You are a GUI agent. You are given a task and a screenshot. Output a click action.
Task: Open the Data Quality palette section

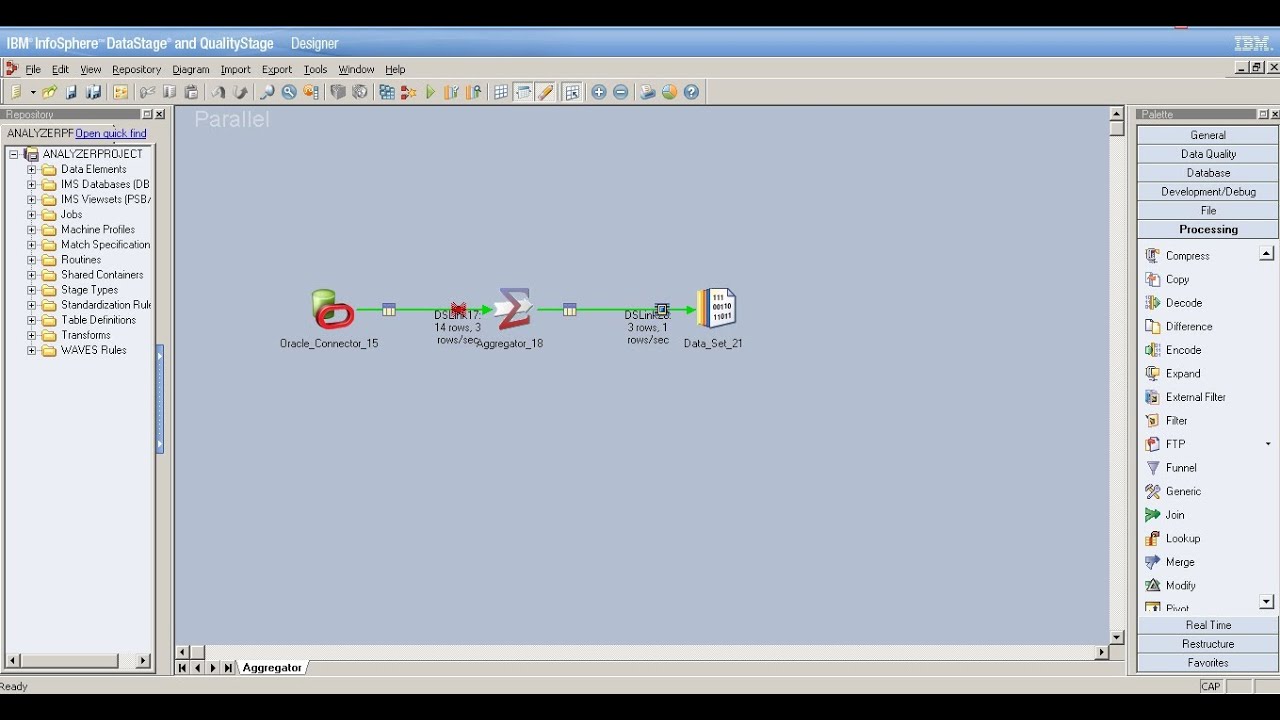tap(1208, 154)
